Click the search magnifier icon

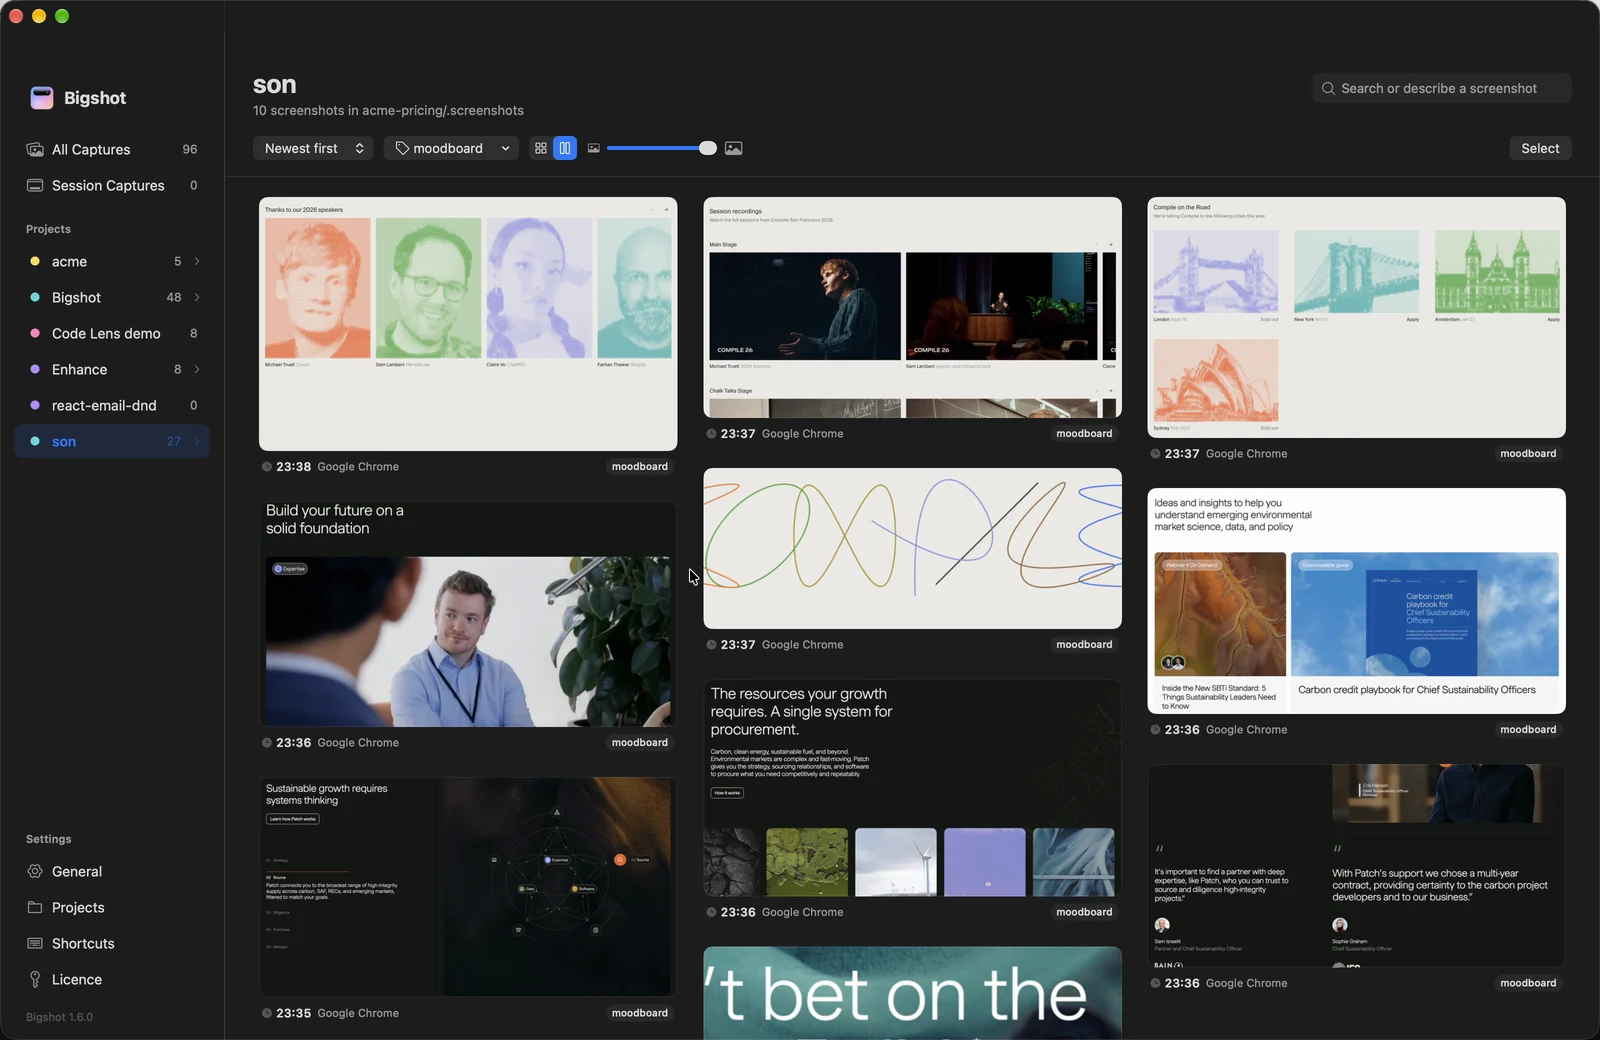[1328, 88]
